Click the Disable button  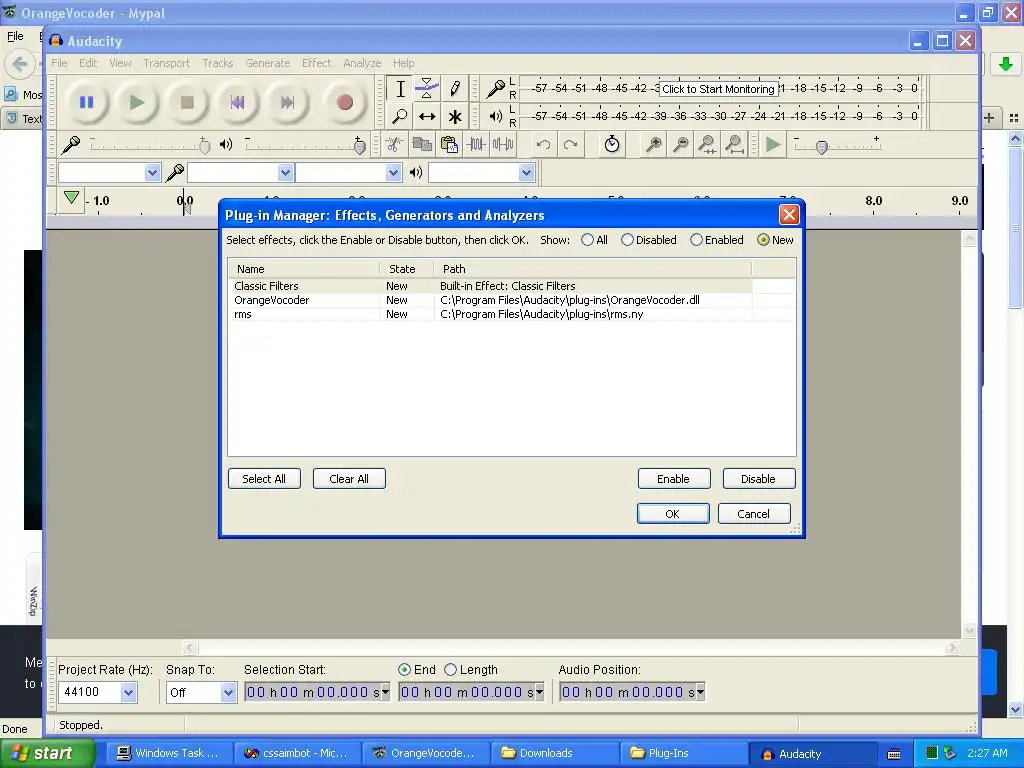point(758,479)
